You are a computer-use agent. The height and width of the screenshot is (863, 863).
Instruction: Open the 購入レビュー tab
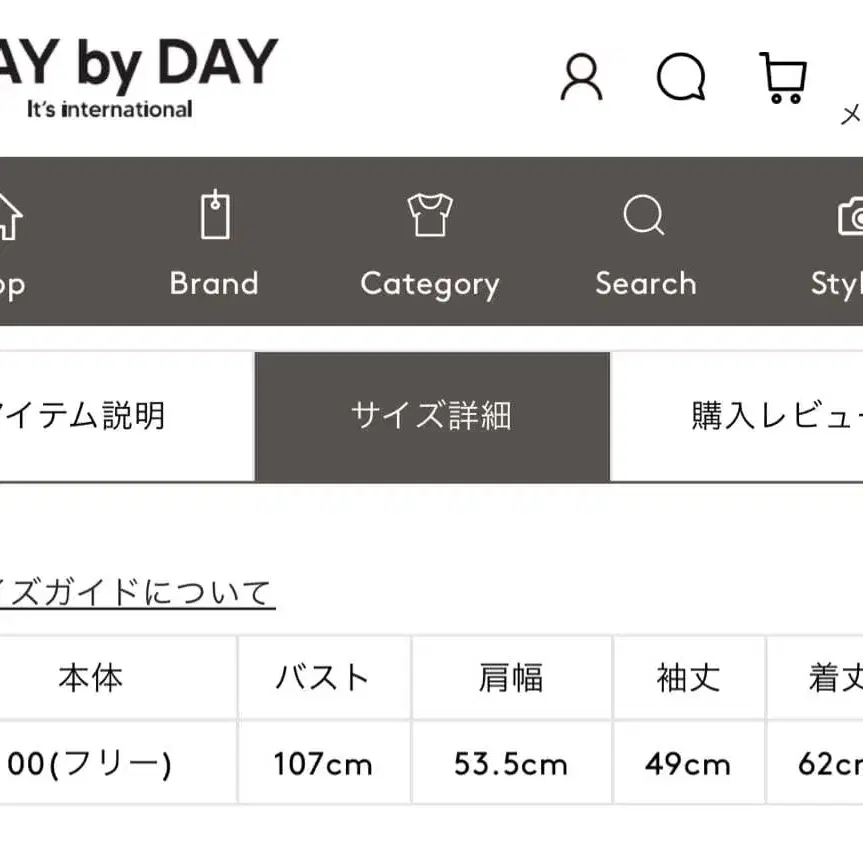coord(770,415)
